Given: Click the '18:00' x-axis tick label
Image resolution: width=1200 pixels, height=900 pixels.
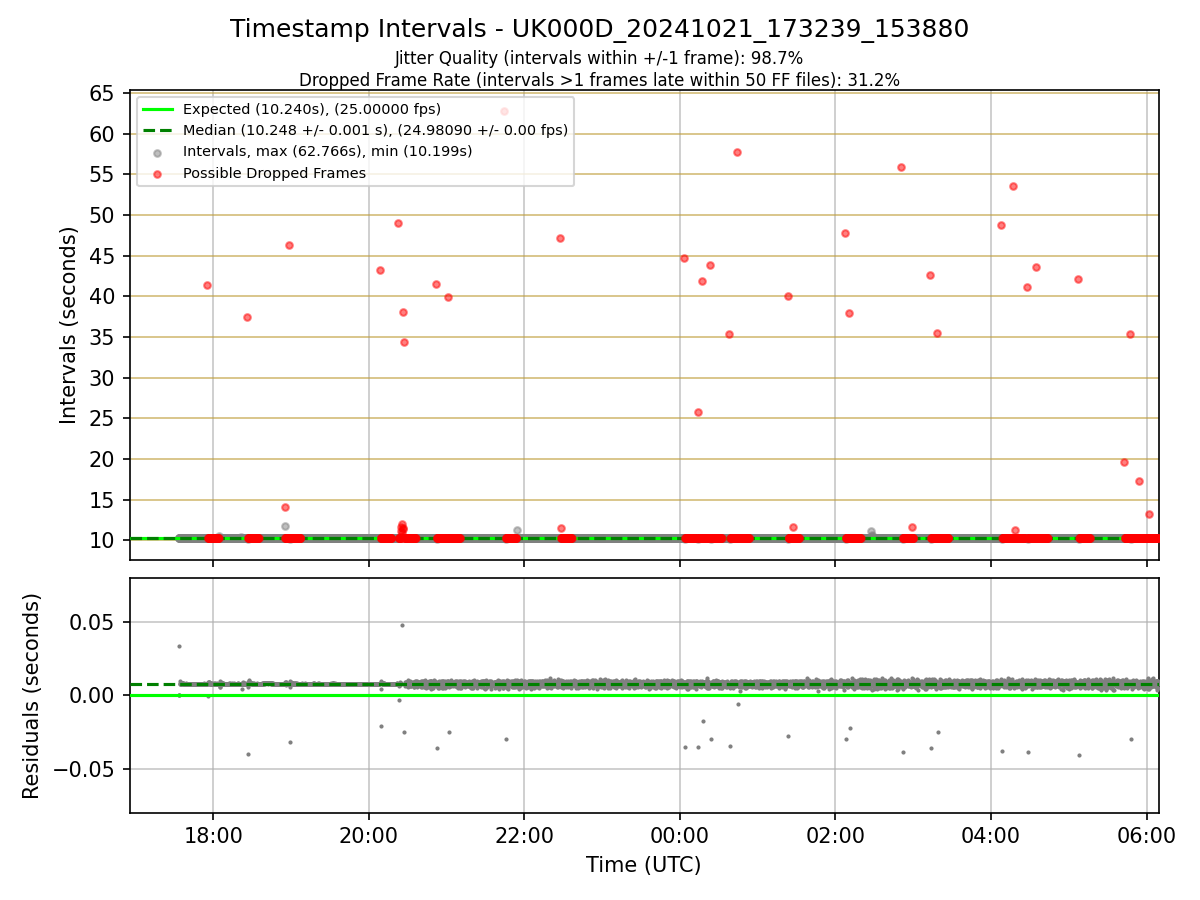Looking at the screenshot, I should coord(212,836).
